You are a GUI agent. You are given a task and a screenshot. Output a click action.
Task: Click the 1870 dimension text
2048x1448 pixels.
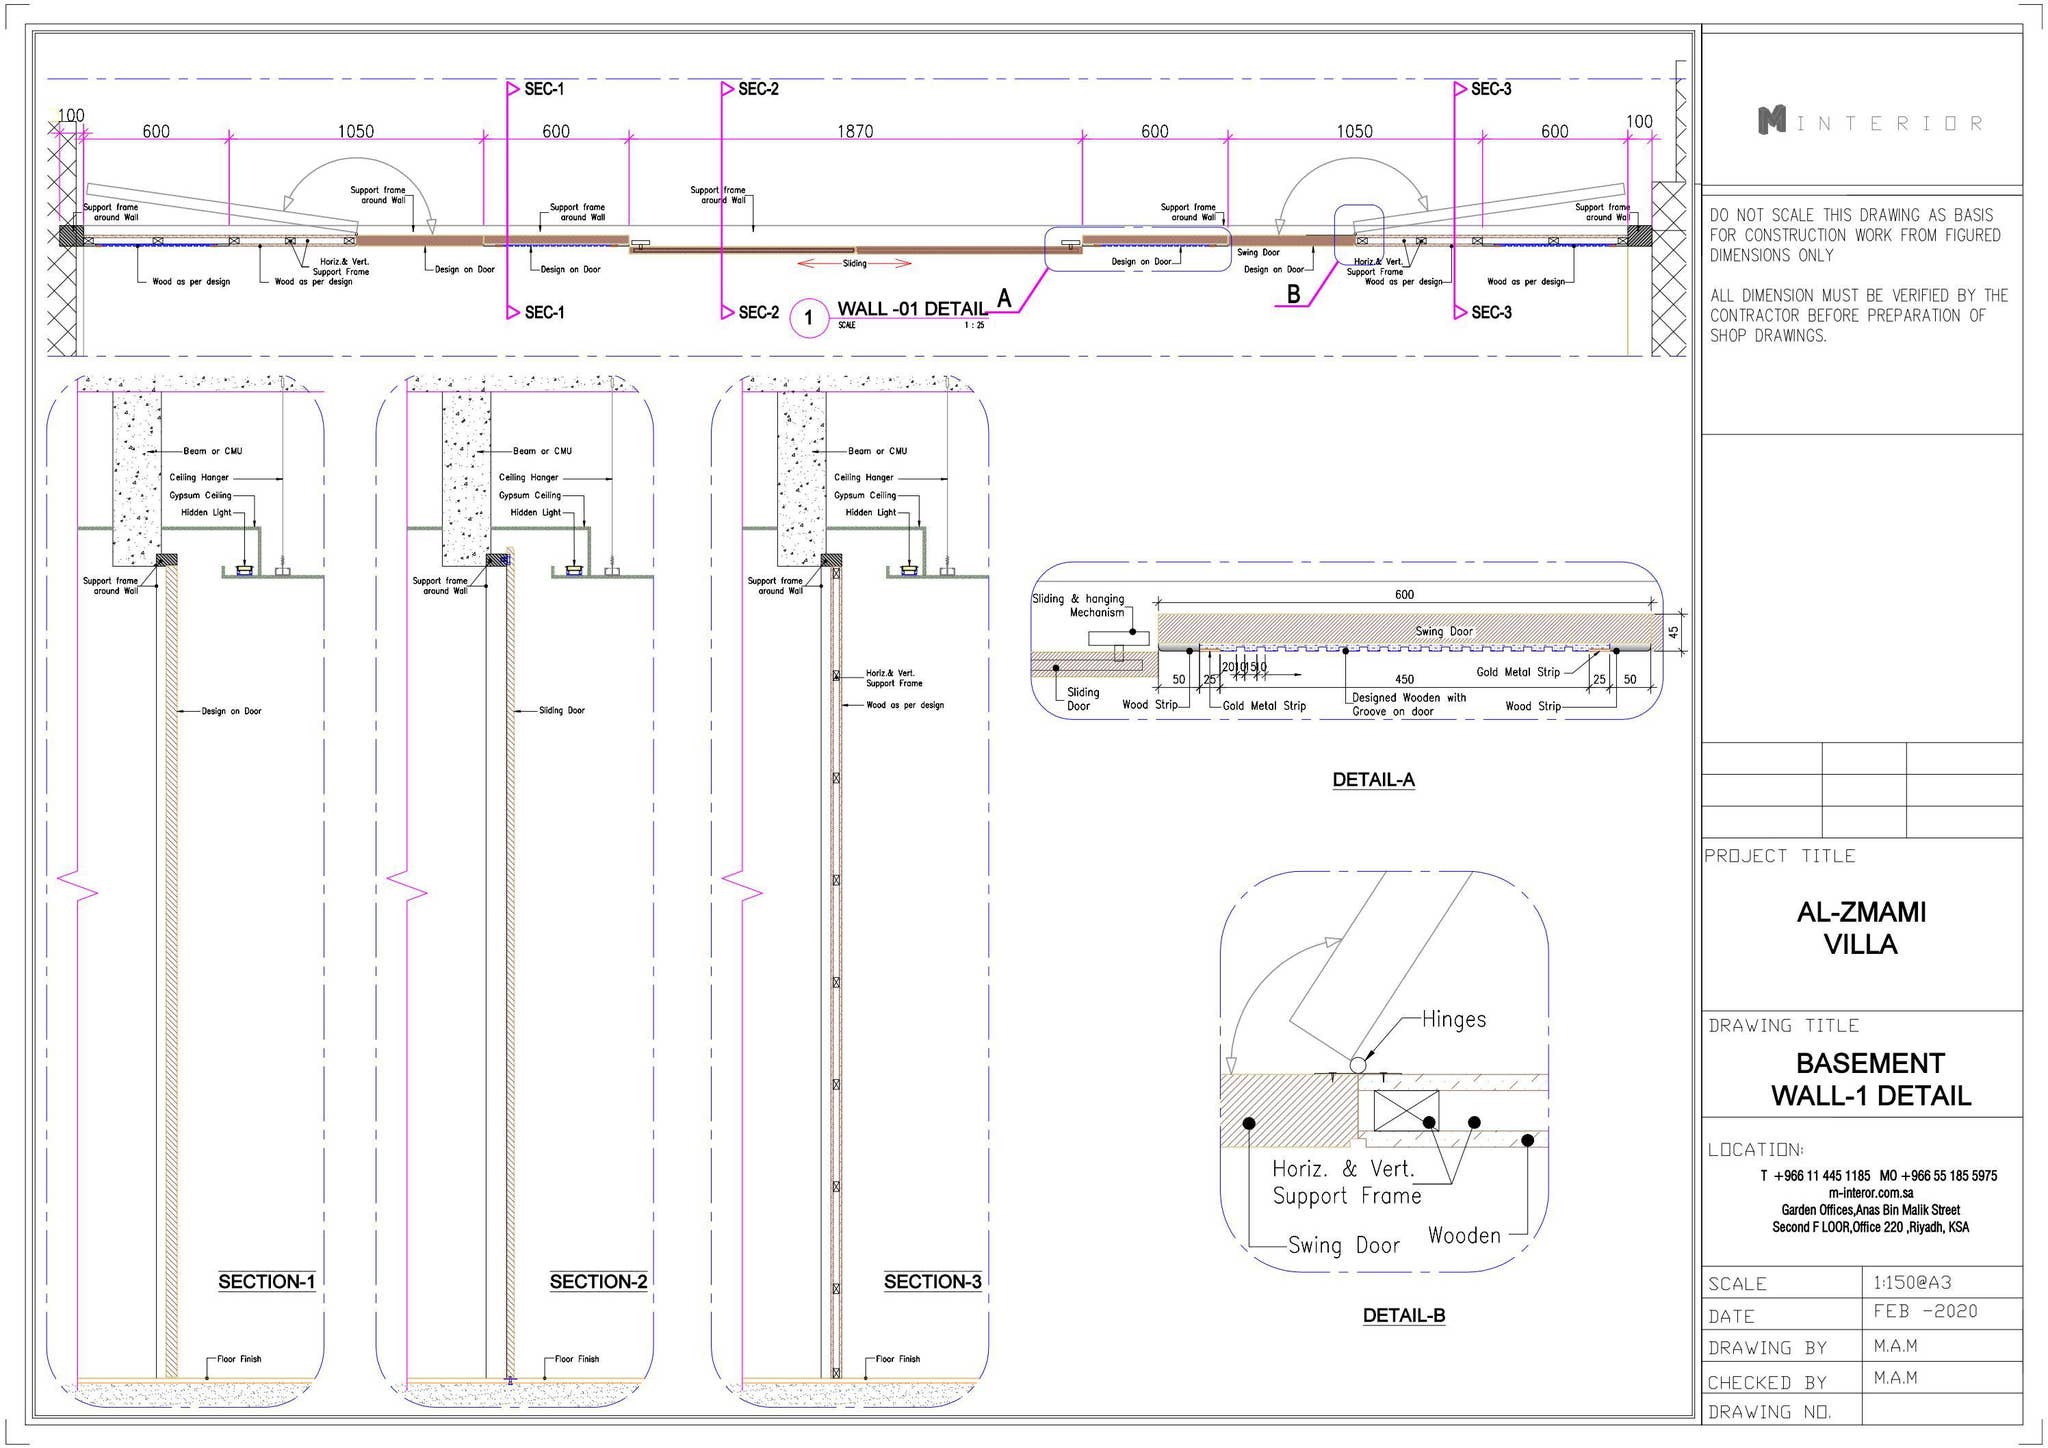(854, 131)
